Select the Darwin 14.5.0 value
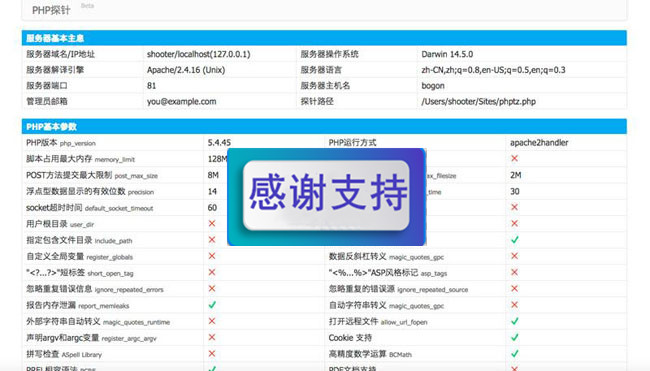 click(x=447, y=54)
